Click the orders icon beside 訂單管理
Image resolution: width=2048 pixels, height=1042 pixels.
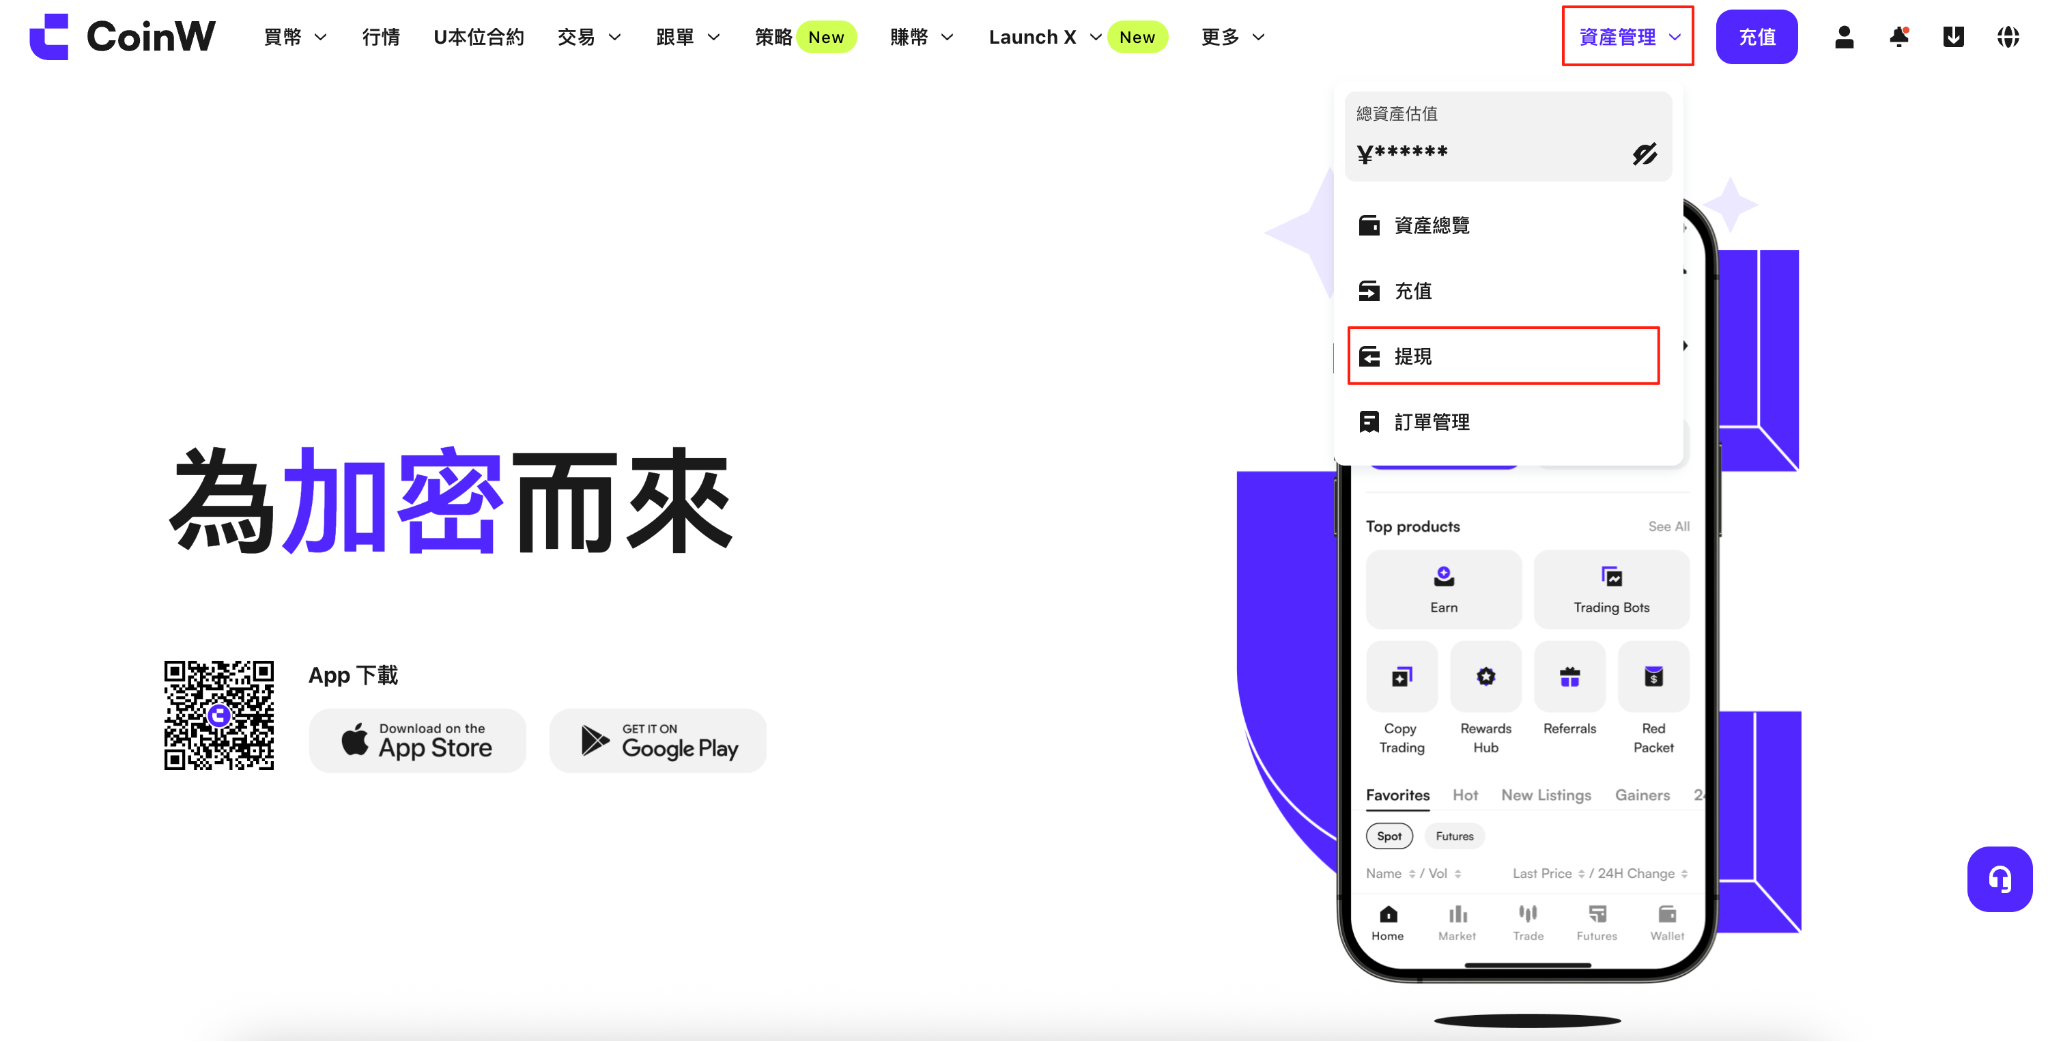click(1369, 422)
